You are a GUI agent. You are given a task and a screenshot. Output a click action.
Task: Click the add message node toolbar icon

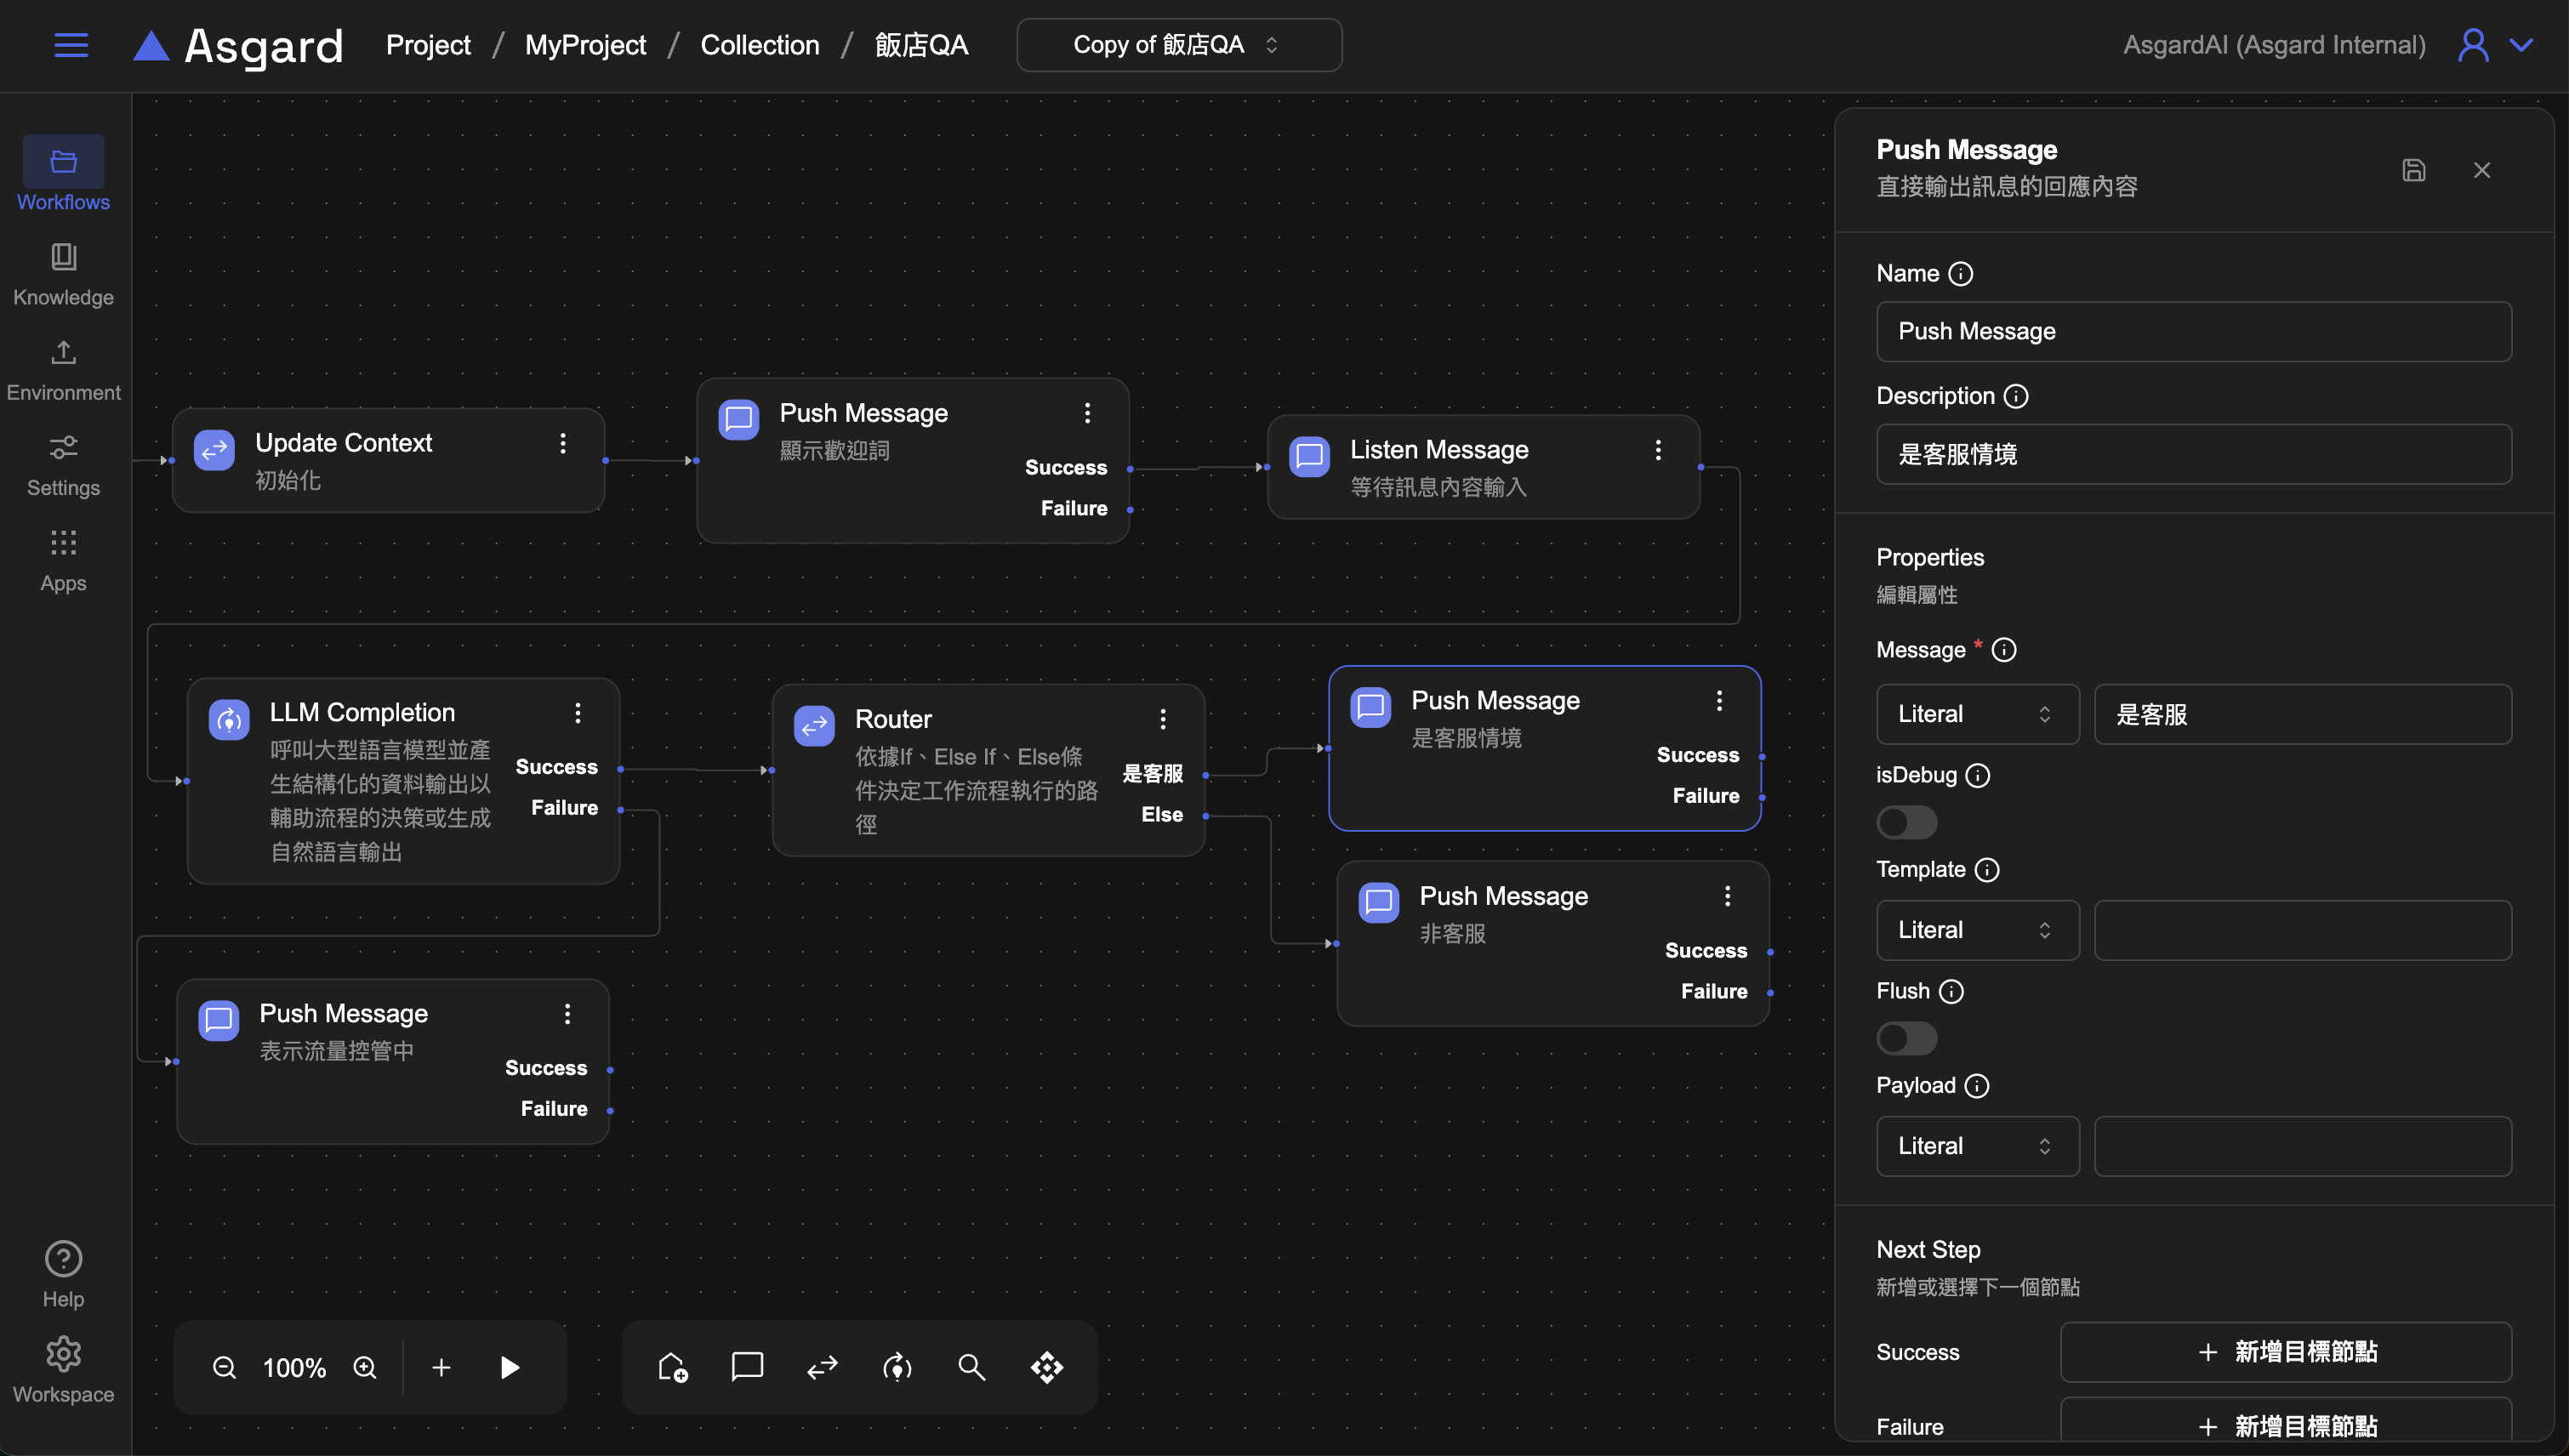(x=747, y=1367)
